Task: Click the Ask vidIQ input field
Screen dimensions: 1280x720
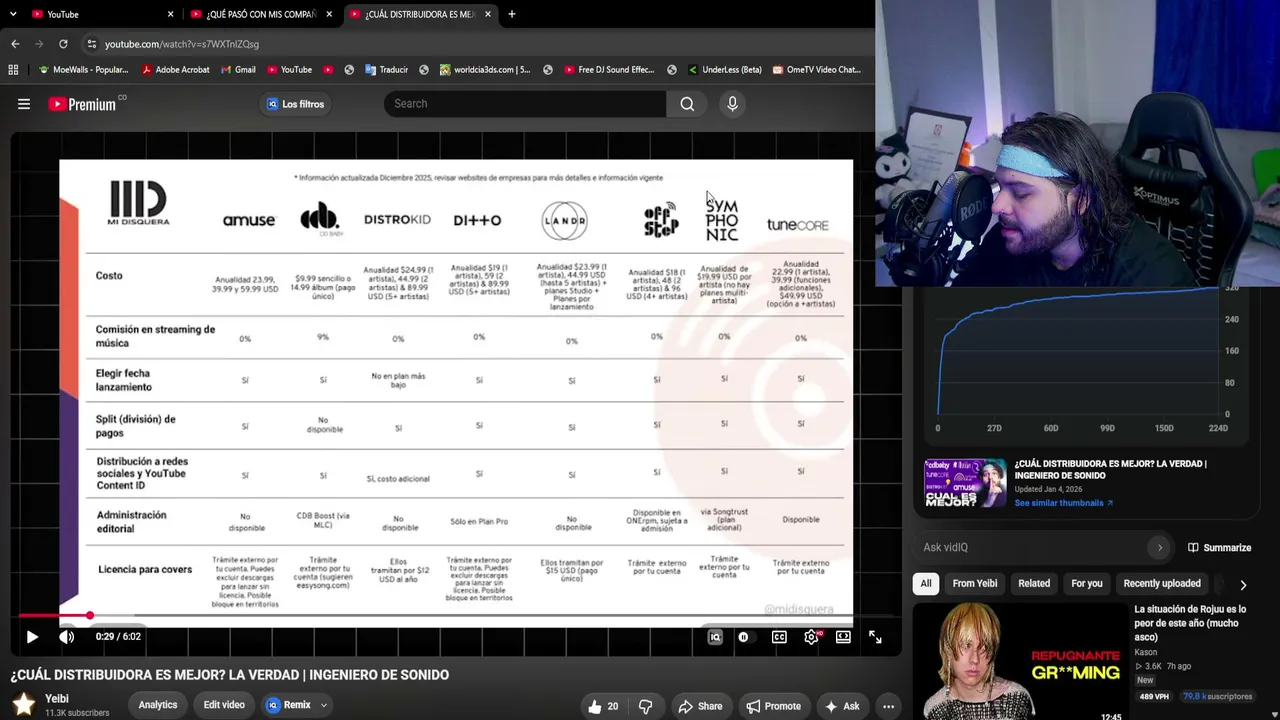Action: (x=1035, y=547)
